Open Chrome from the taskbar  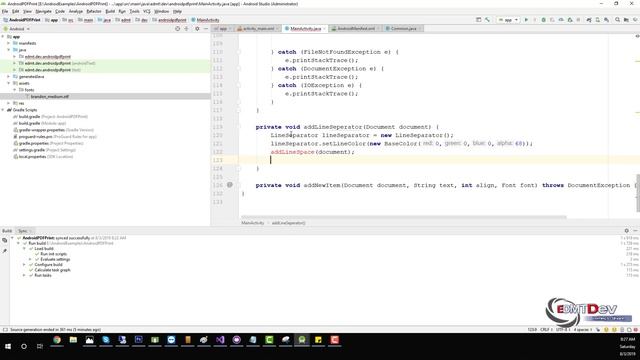(x=57, y=340)
